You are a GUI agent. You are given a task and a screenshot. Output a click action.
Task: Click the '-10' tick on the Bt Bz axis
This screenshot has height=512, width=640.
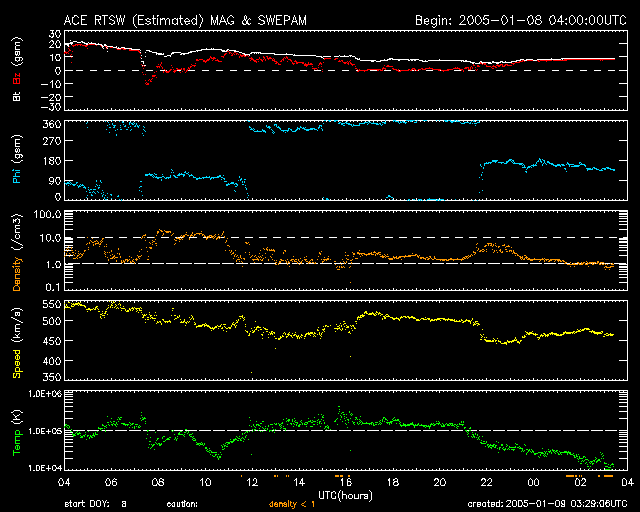coord(52,84)
